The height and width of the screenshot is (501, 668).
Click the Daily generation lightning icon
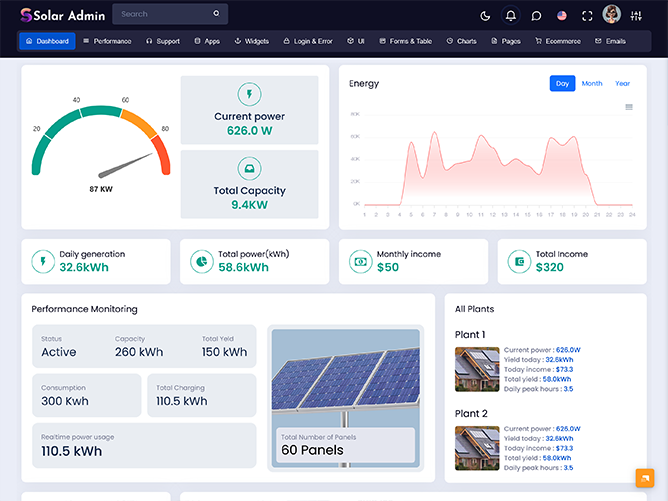[43, 261]
